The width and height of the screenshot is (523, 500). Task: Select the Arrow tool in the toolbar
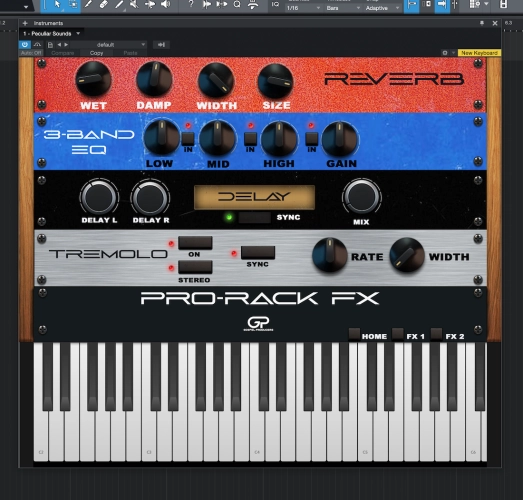(57, 4)
